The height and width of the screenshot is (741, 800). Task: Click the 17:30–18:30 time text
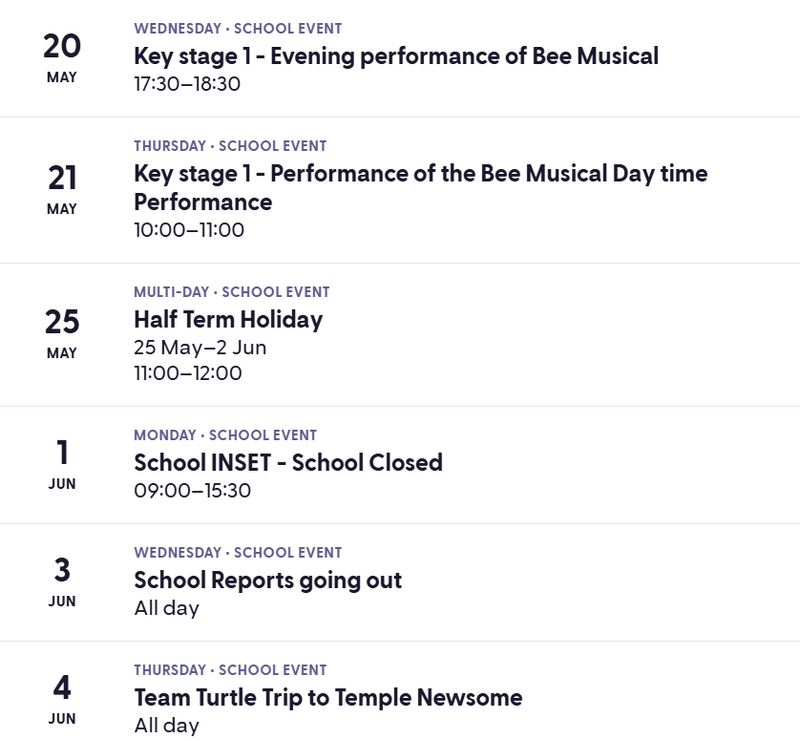coord(187,84)
